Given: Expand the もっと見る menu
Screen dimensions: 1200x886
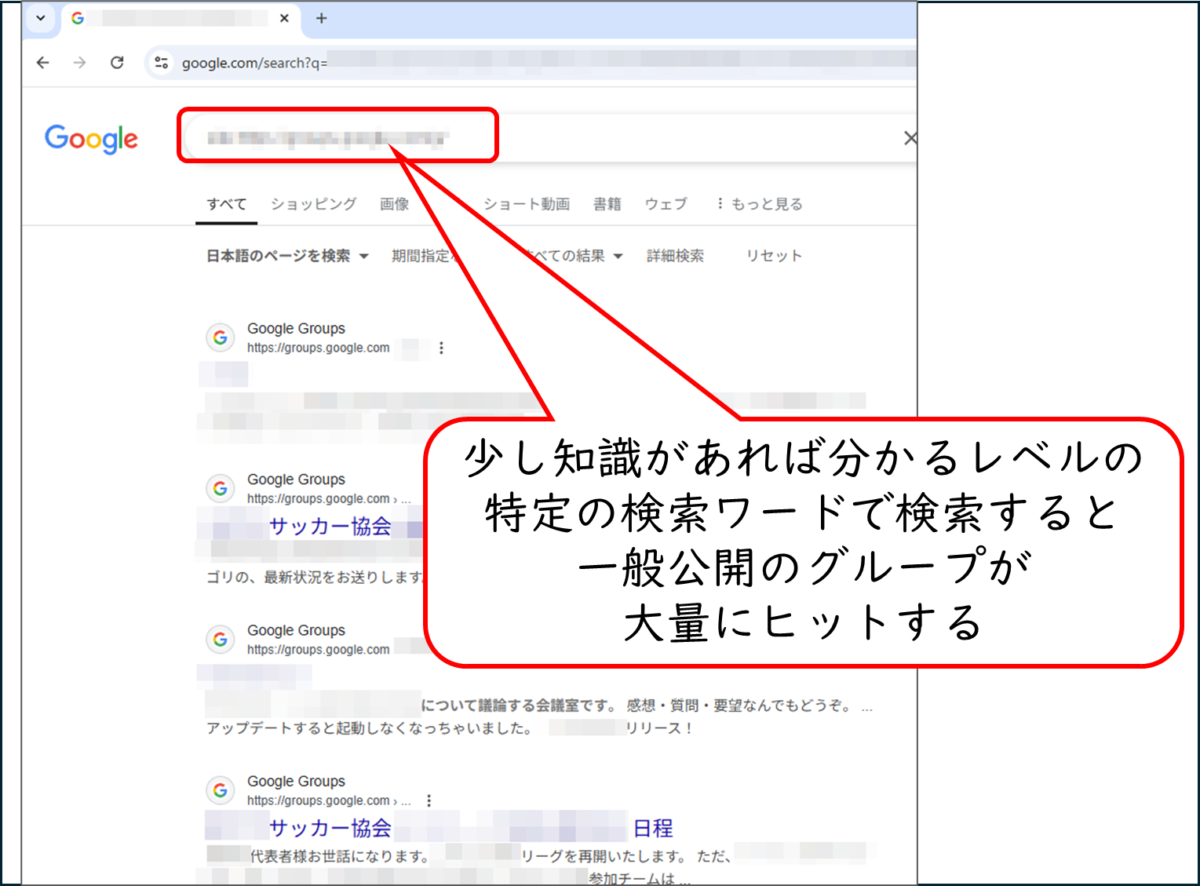Looking at the screenshot, I should point(760,204).
